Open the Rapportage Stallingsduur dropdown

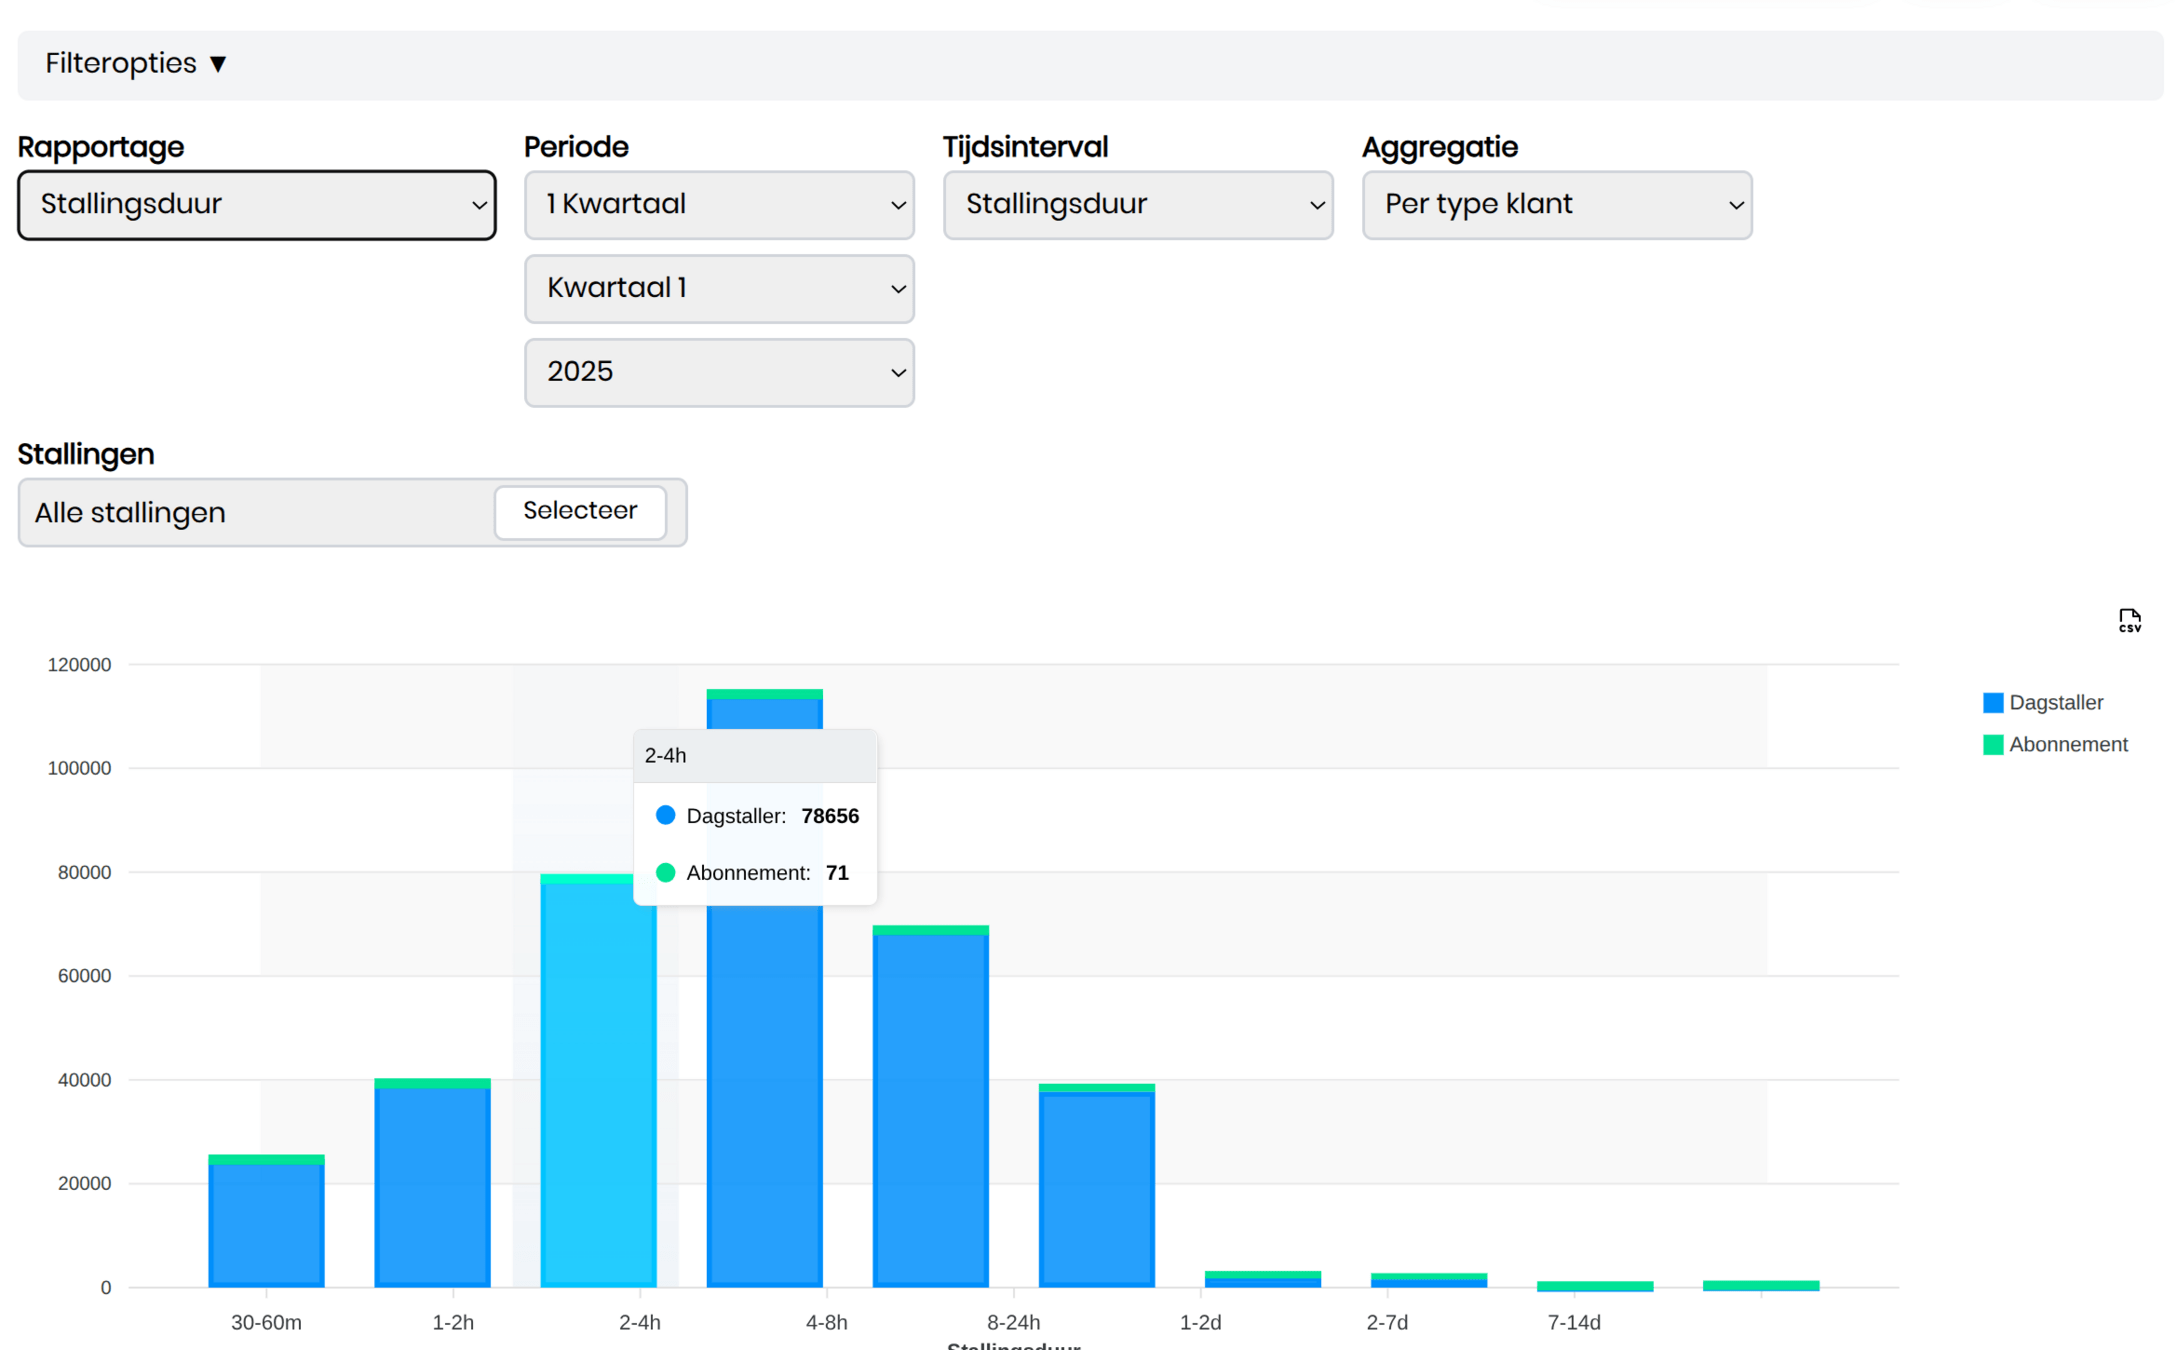pyautogui.click(x=257, y=205)
